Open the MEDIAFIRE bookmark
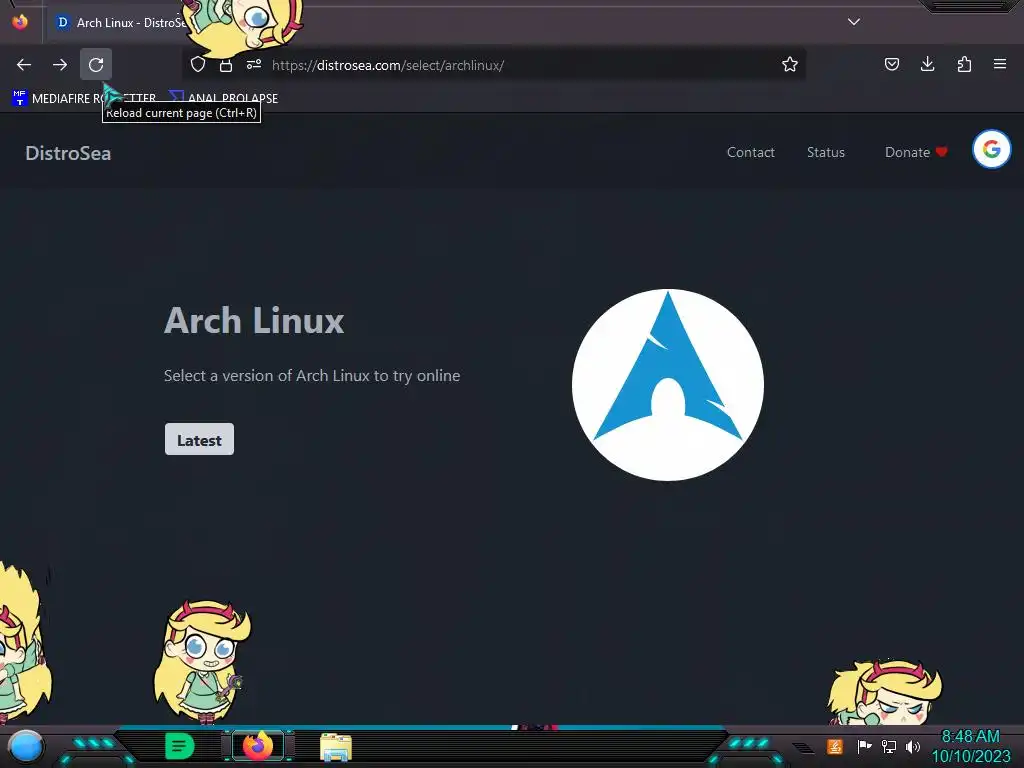 click(84, 99)
